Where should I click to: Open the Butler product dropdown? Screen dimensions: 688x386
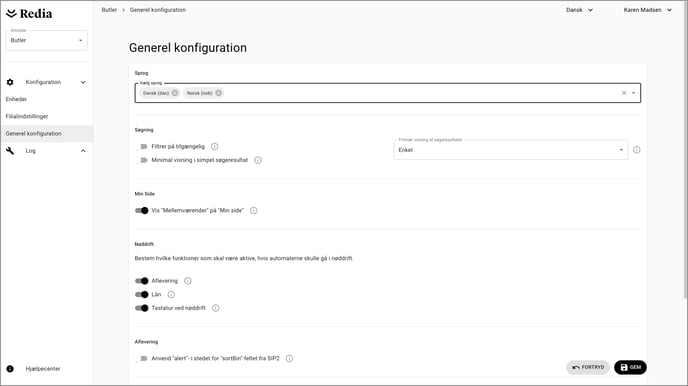tap(47, 40)
